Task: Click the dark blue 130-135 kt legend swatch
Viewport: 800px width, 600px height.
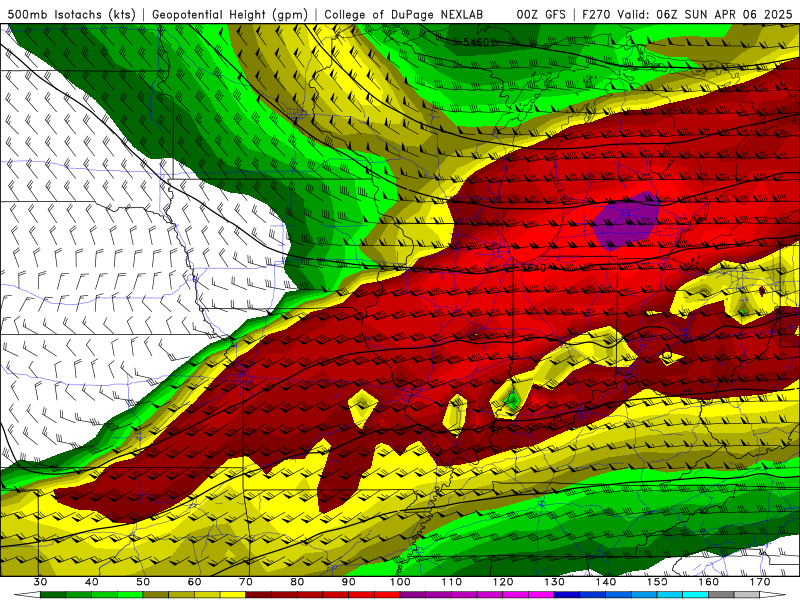Action: (x=567, y=595)
